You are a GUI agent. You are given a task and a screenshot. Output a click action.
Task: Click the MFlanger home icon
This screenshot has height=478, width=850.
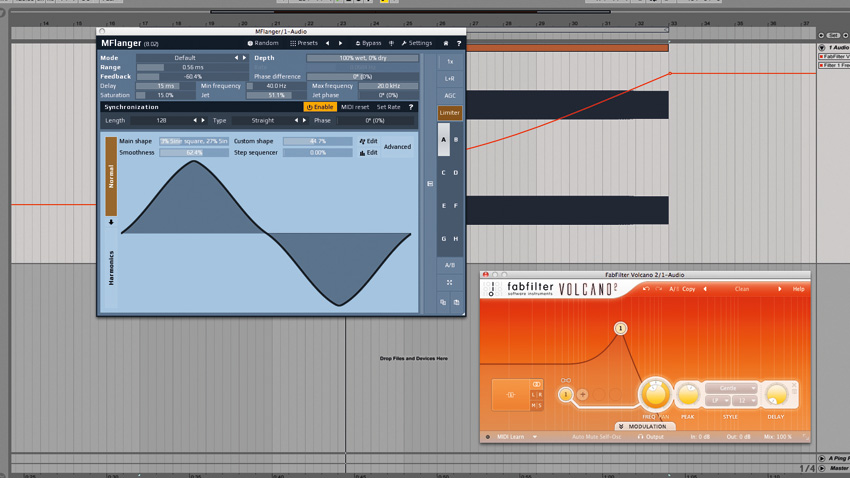point(446,43)
